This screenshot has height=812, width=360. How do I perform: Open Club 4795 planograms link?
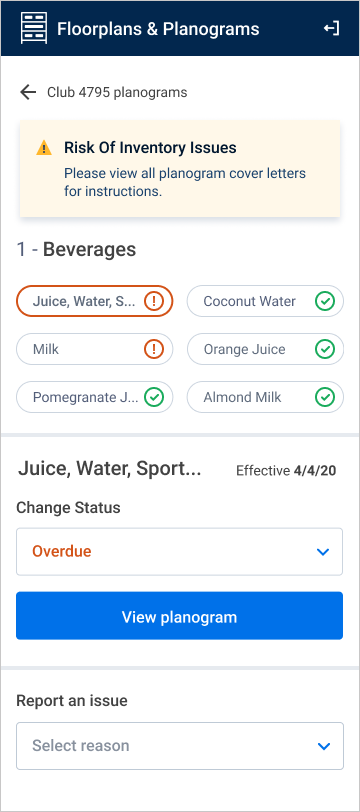coord(117,93)
